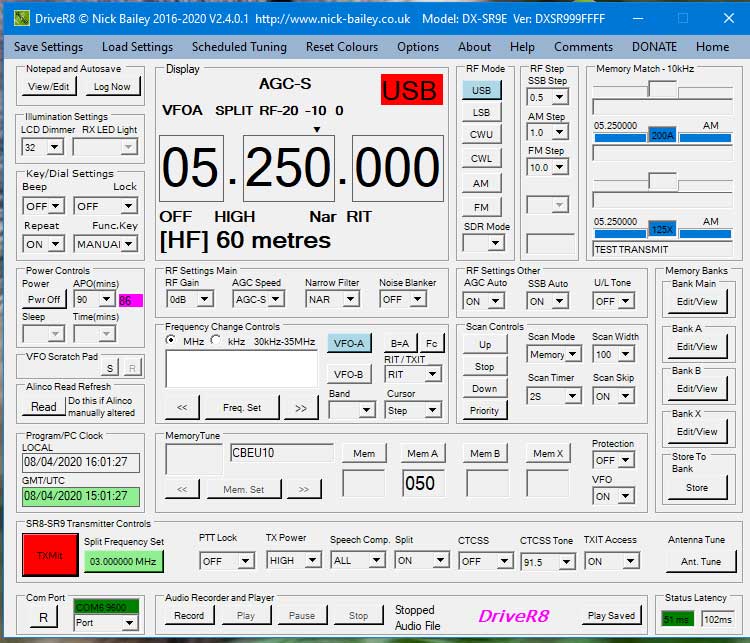The height and width of the screenshot is (643, 750).
Task: Click the CBEU10 memory name field
Action: pos(282,453)
